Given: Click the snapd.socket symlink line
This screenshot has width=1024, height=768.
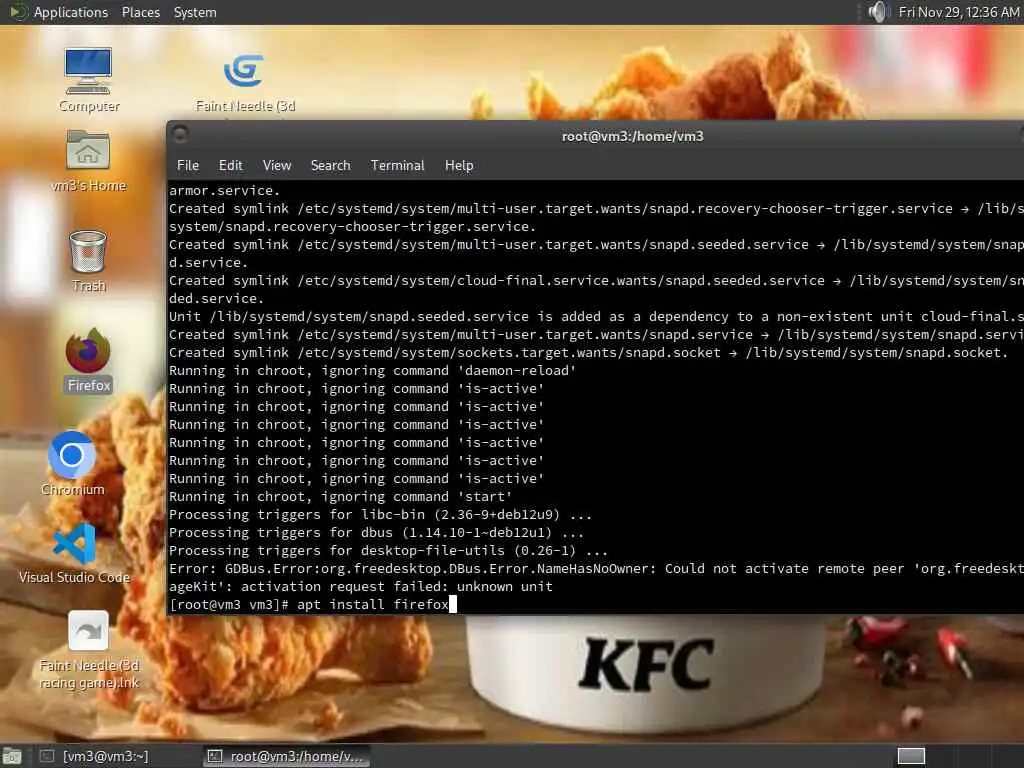Looking at the screenshot, I should click(x=588, y=353).
